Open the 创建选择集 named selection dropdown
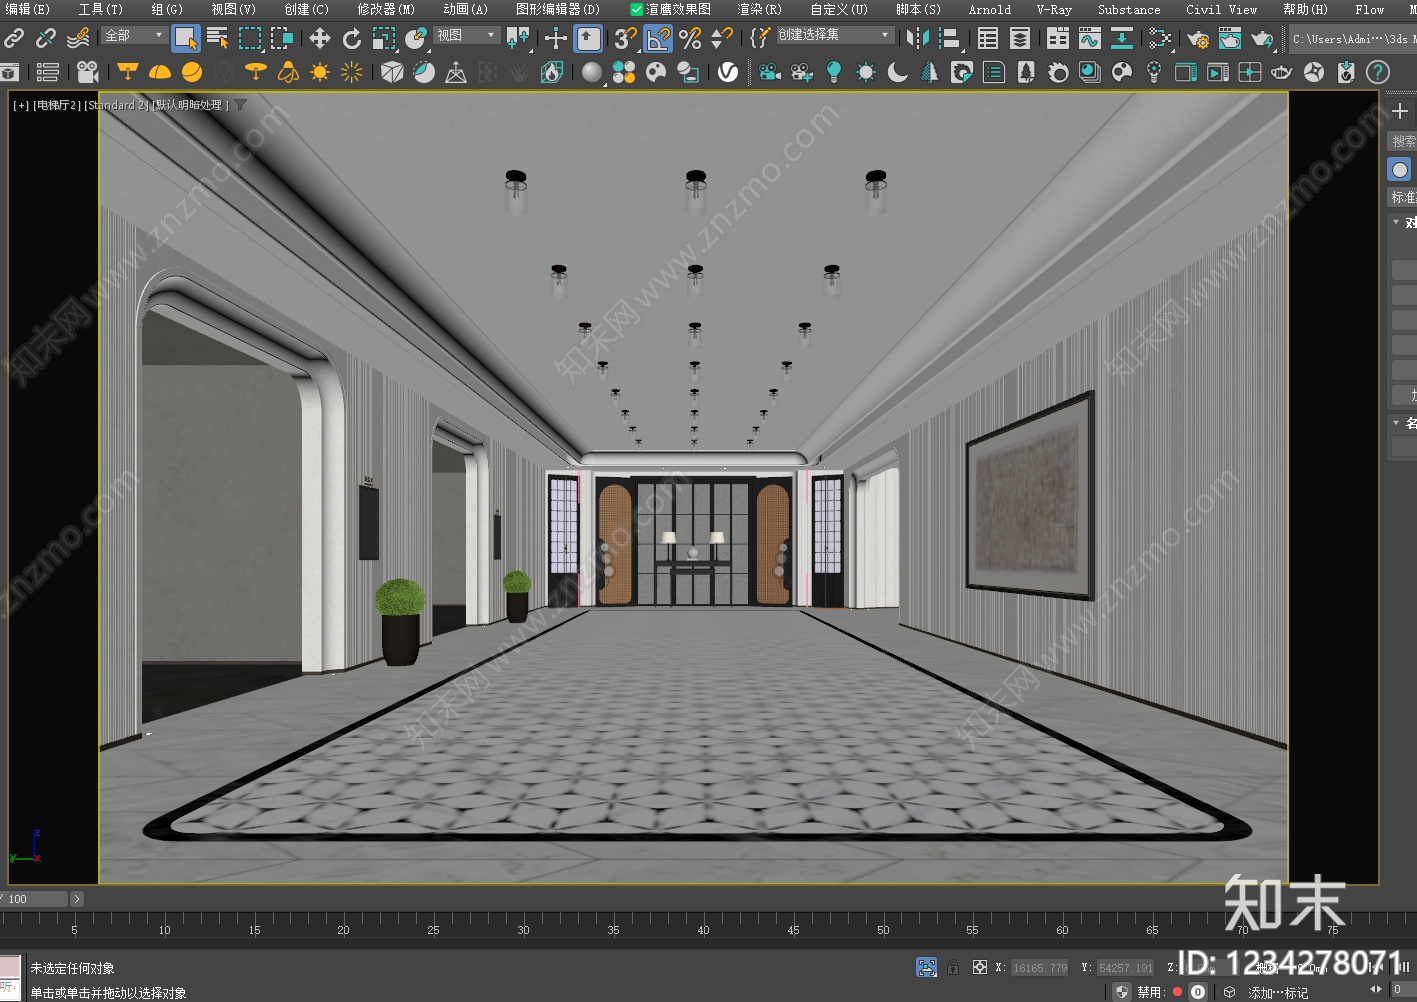This screenshot has height=1002, width=1417. [x=834, y=35]
